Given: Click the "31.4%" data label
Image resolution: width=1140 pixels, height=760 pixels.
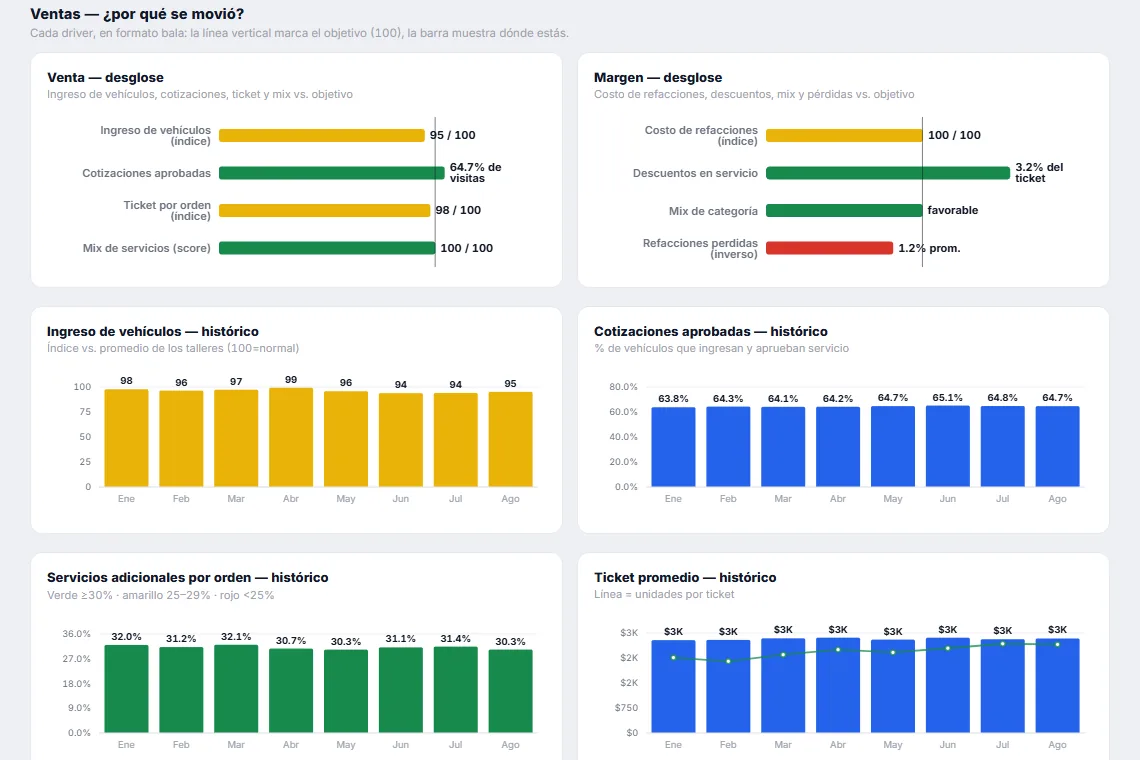Looking at the screenshot, I should click(x=455, y=639).
